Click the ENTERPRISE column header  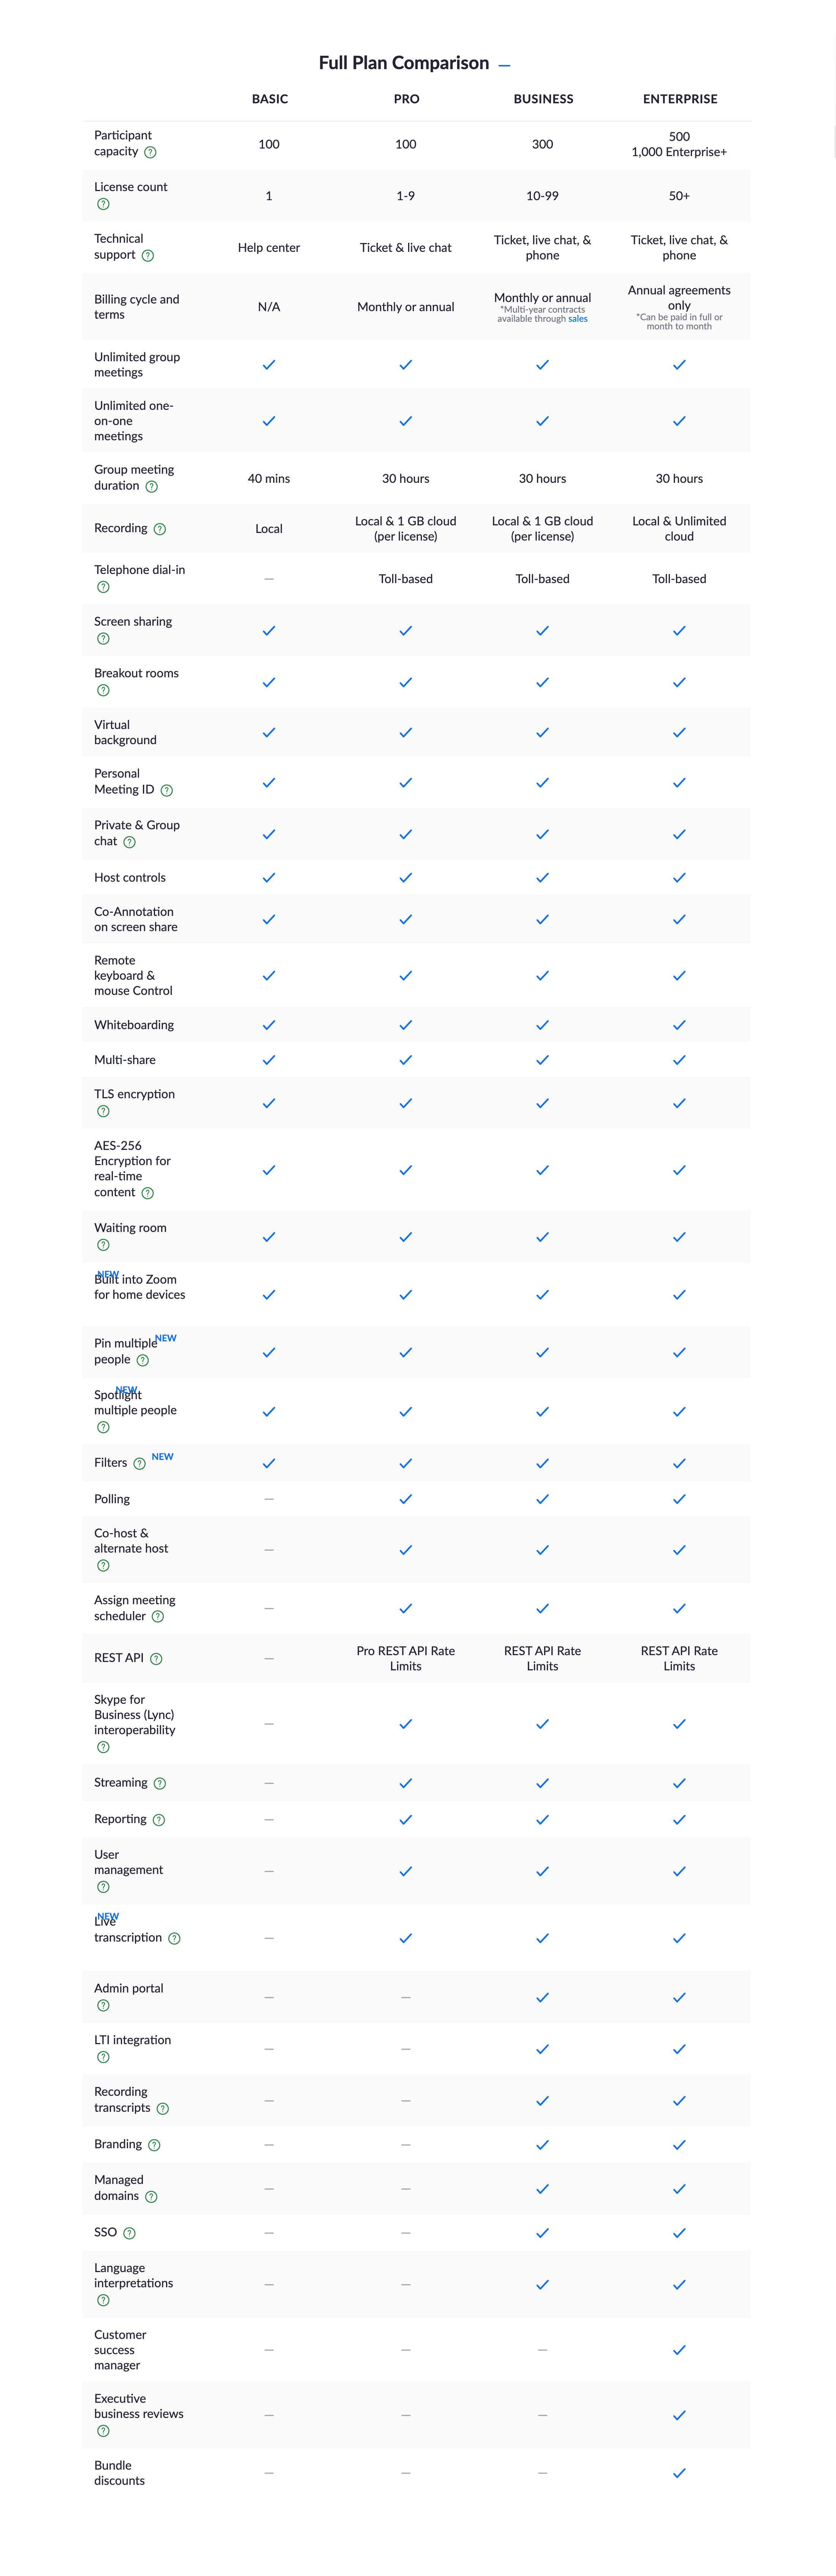tap(680, 99)
